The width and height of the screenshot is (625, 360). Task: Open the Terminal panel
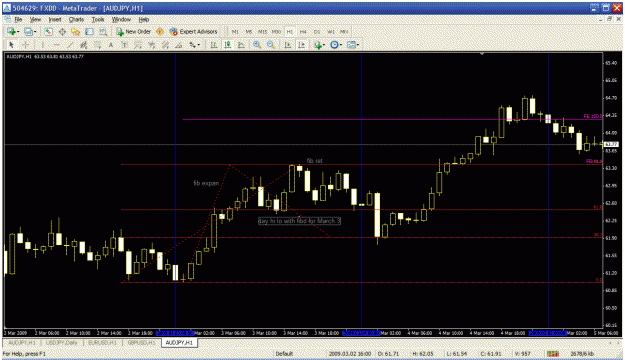(x=89, y=31)
